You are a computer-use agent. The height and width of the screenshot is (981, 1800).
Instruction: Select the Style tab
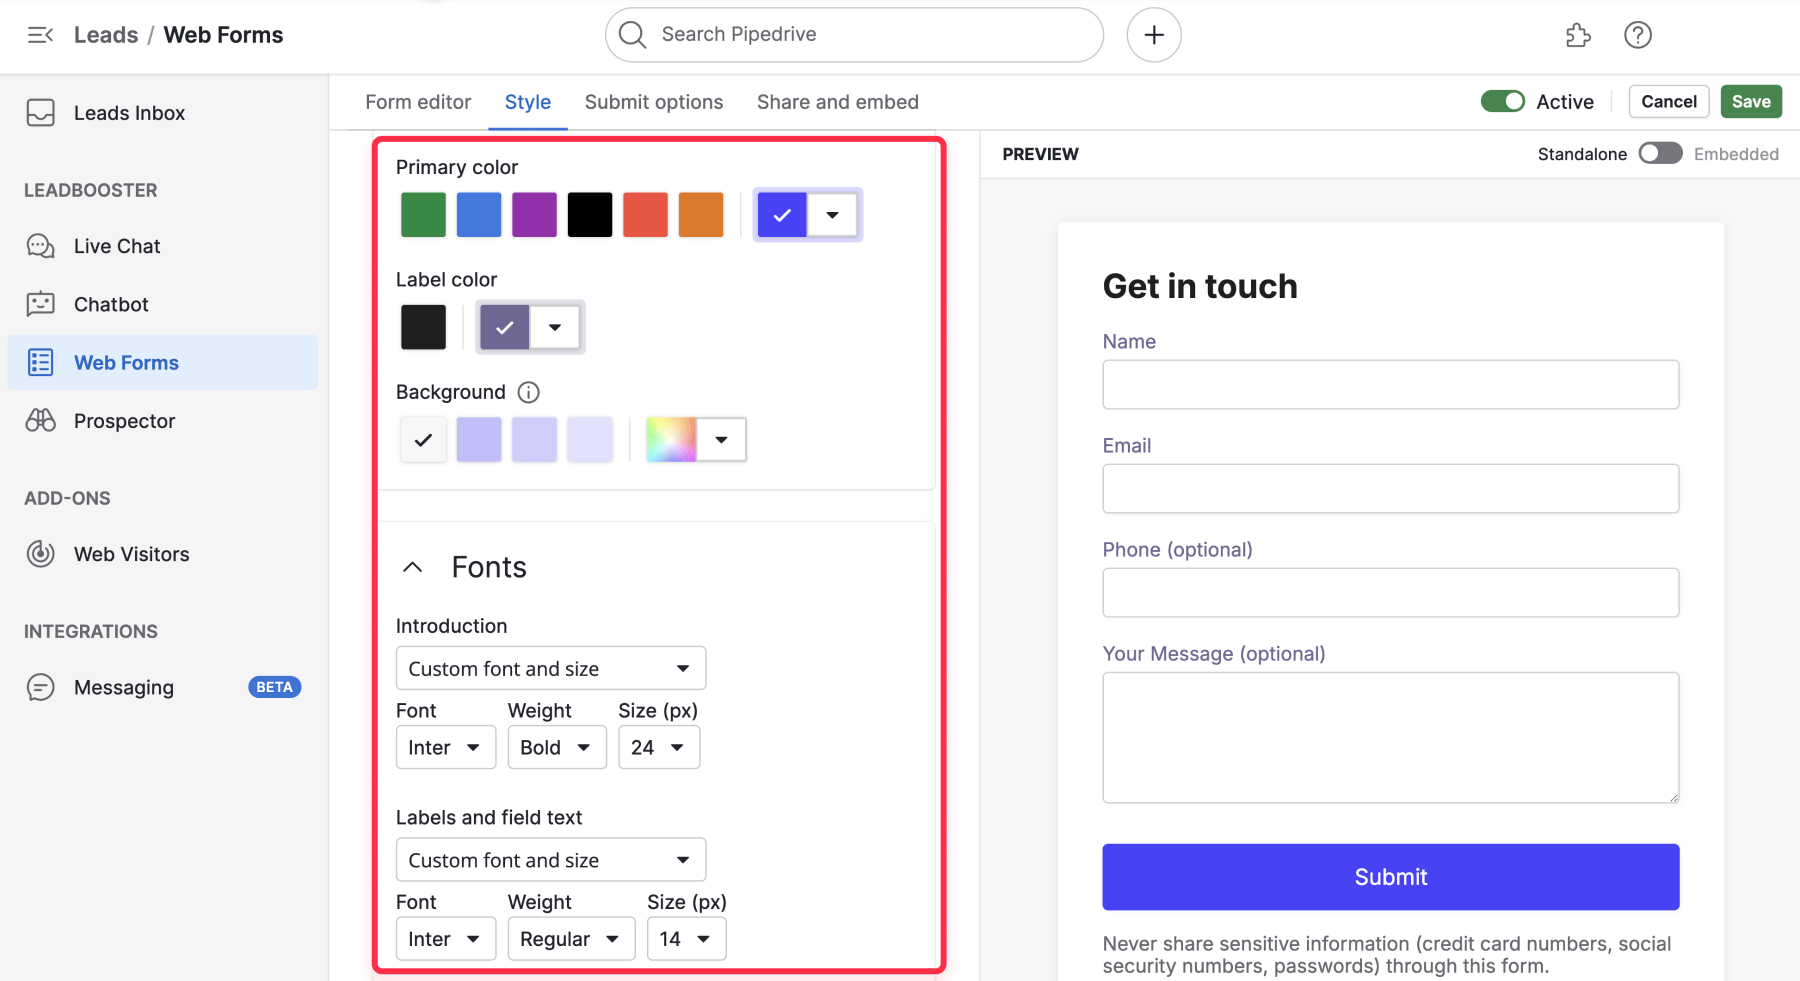(x=528, y=102)
